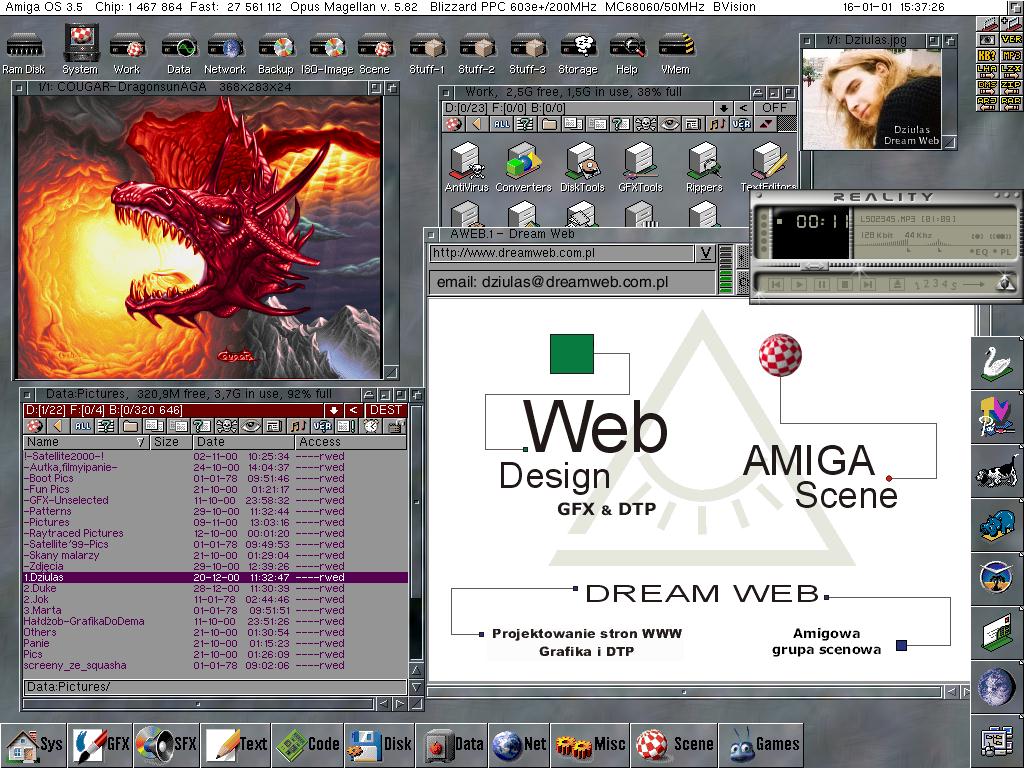Open the URL history dropdown in AWeb

(x=705, y=253)
